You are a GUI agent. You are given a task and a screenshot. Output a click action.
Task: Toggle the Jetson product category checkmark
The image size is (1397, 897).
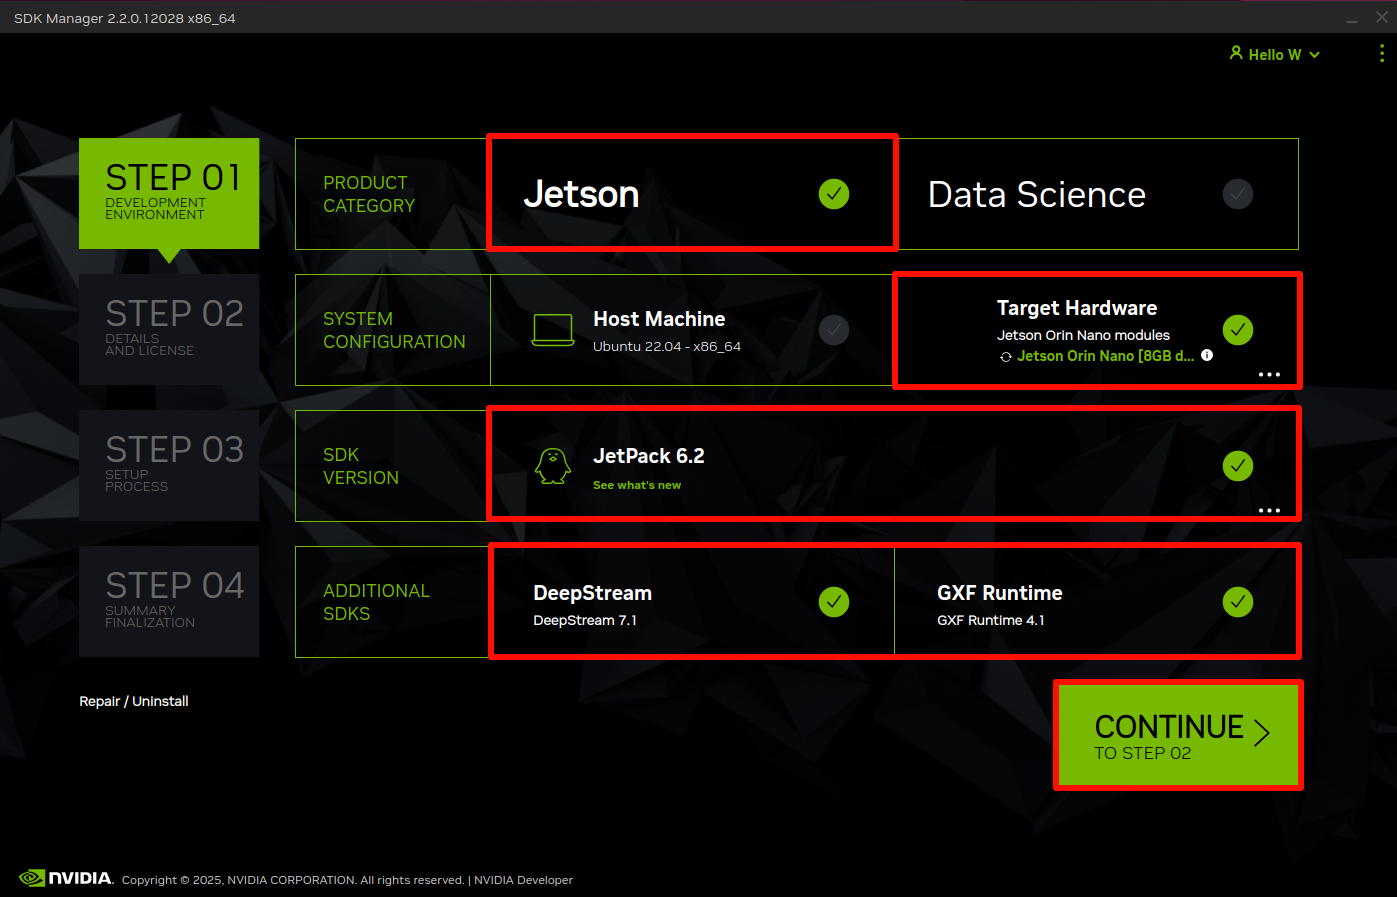tap(834, 194)
